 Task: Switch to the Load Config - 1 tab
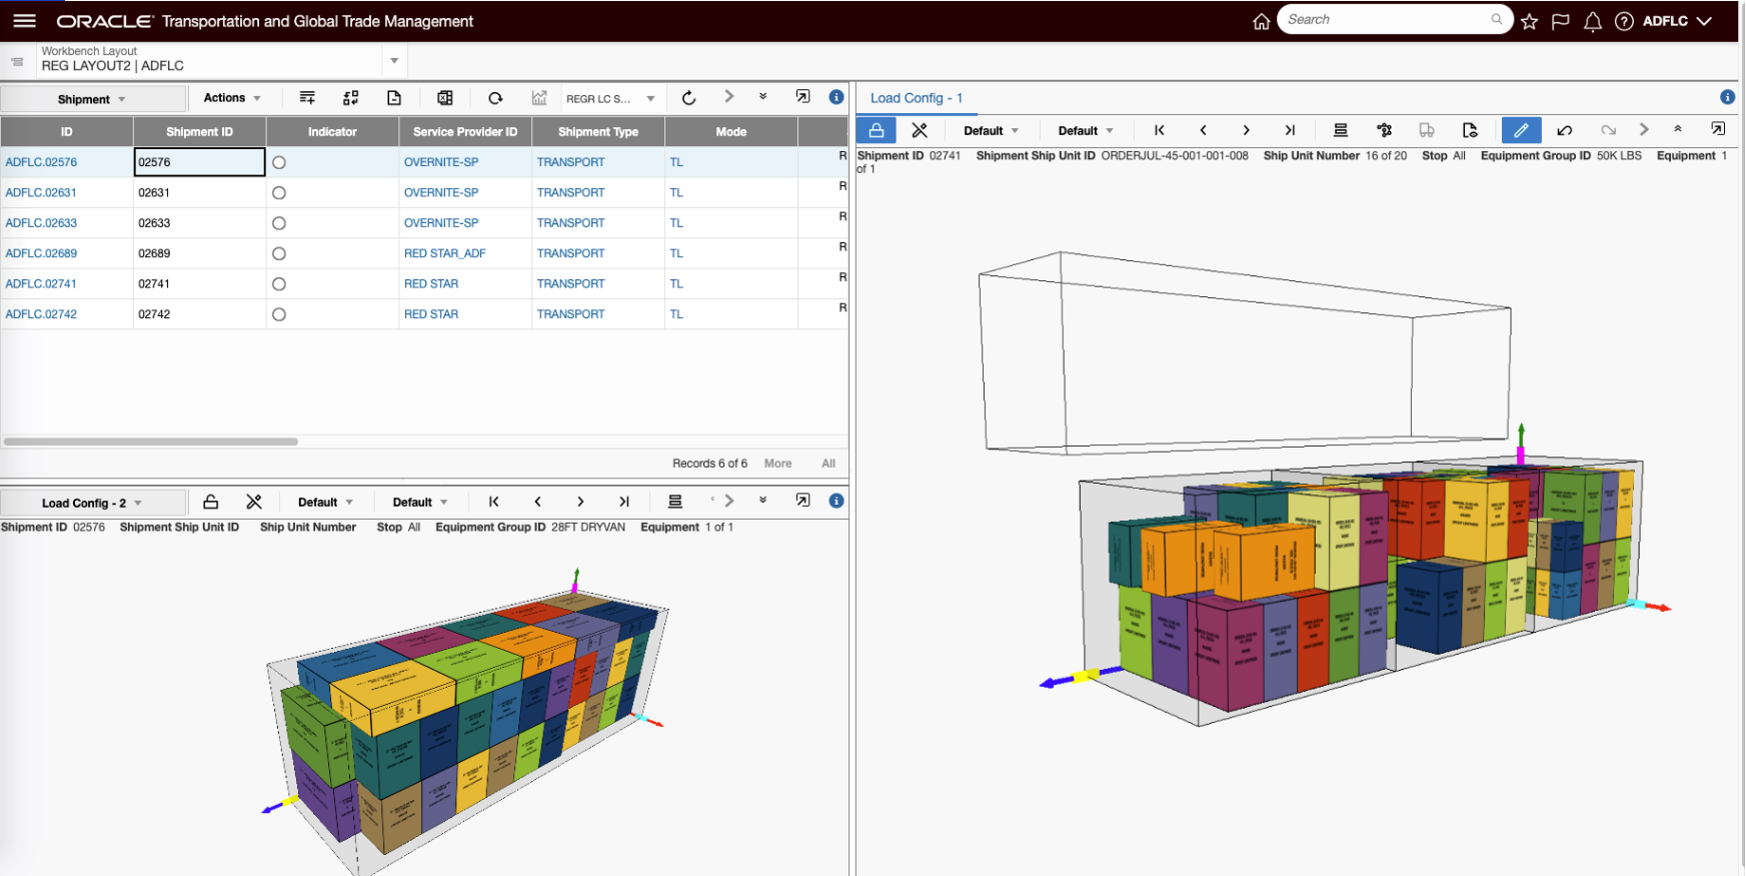(916, 98)
